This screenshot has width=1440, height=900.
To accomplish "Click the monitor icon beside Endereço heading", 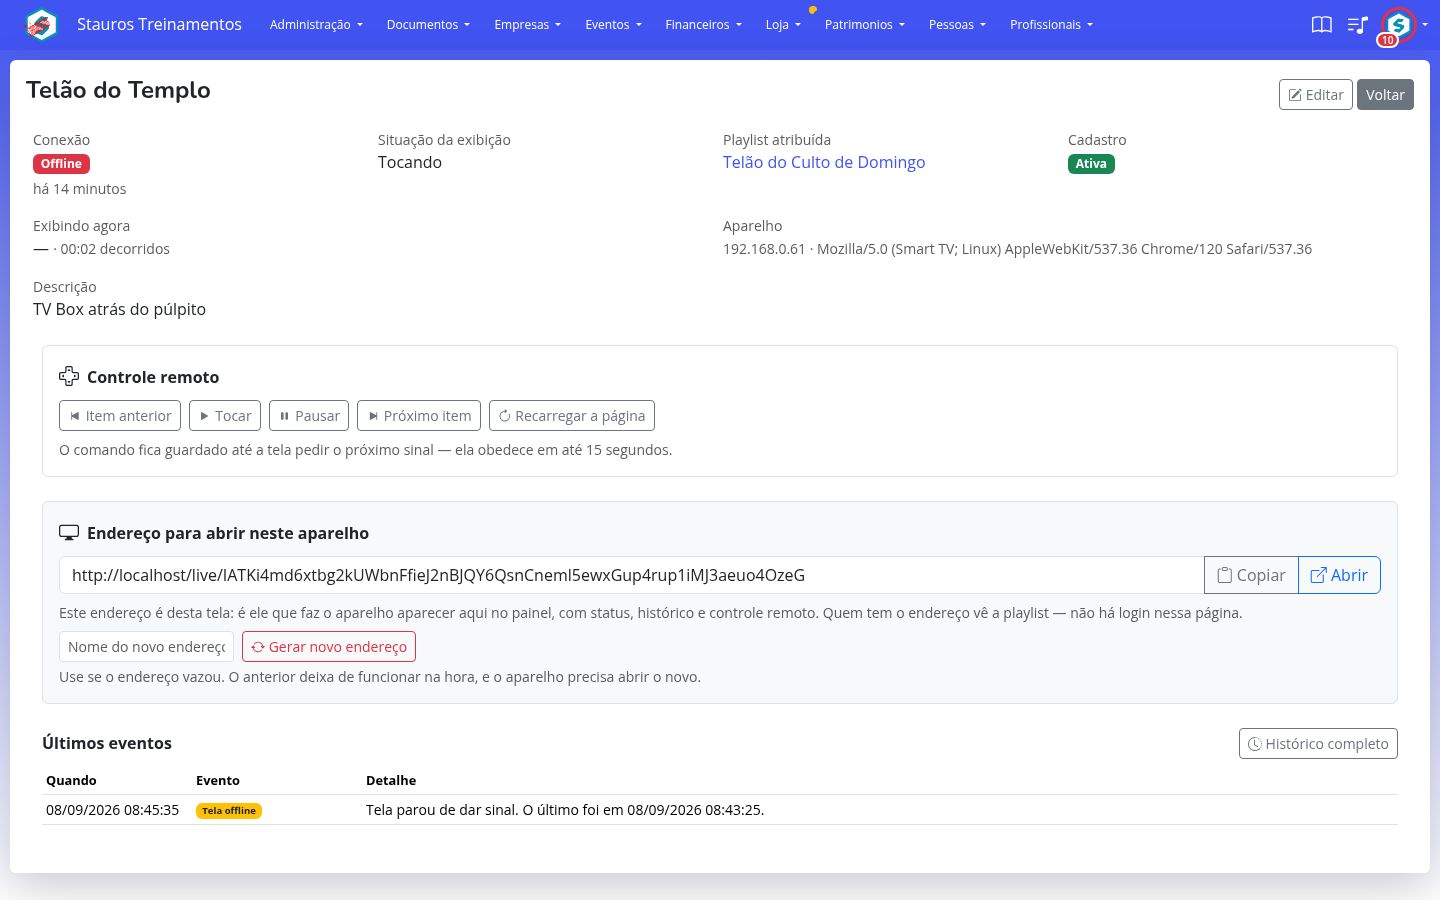I will click(69, 533).
